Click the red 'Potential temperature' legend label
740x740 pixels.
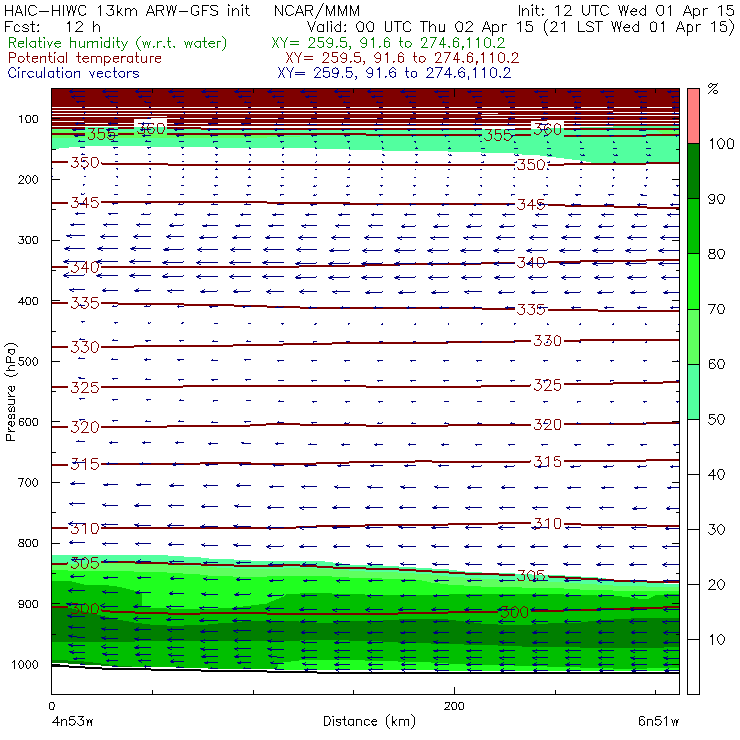(x=85, y=58)
